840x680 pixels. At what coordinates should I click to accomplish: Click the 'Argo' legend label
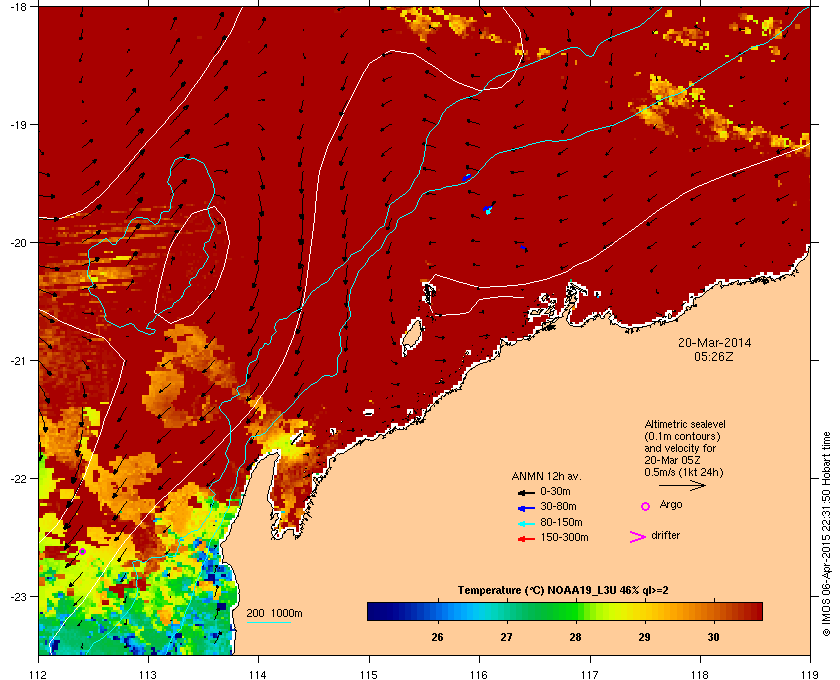click(x=671, y=505)
